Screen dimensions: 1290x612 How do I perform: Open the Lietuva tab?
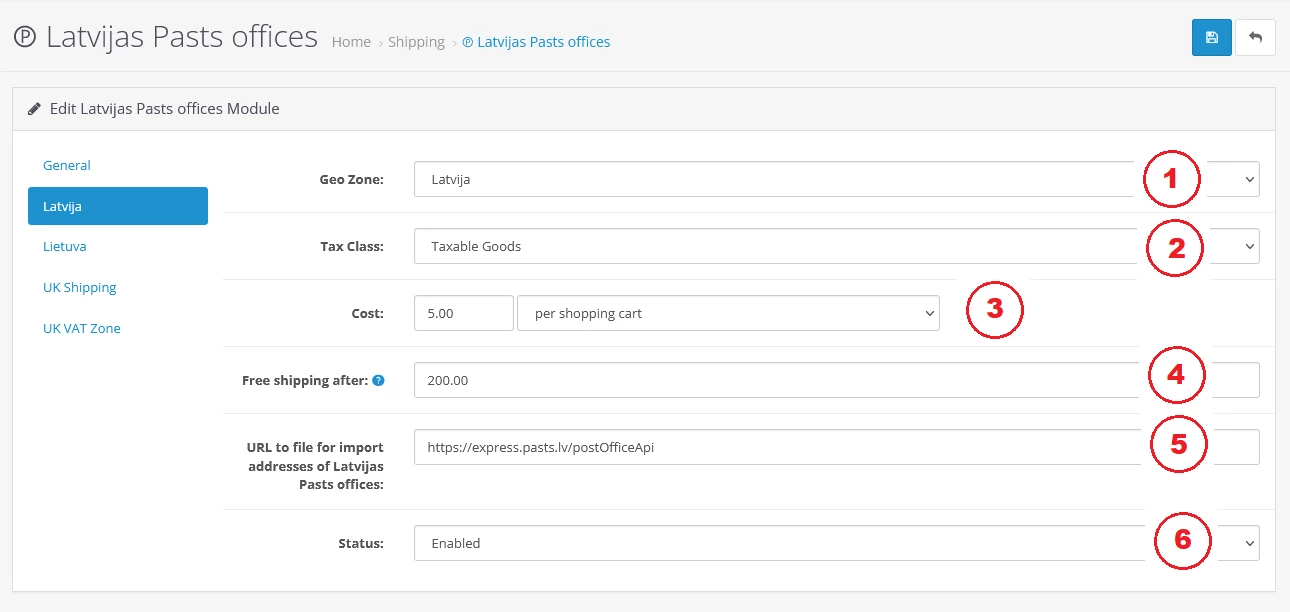[64, 247]
